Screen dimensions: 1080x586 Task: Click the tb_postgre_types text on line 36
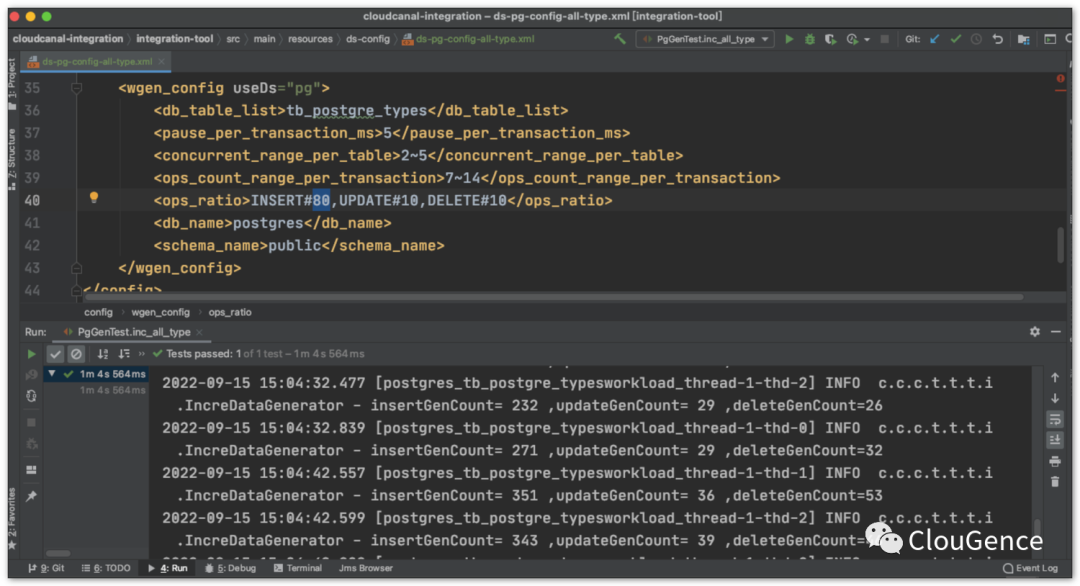(356, 110)
